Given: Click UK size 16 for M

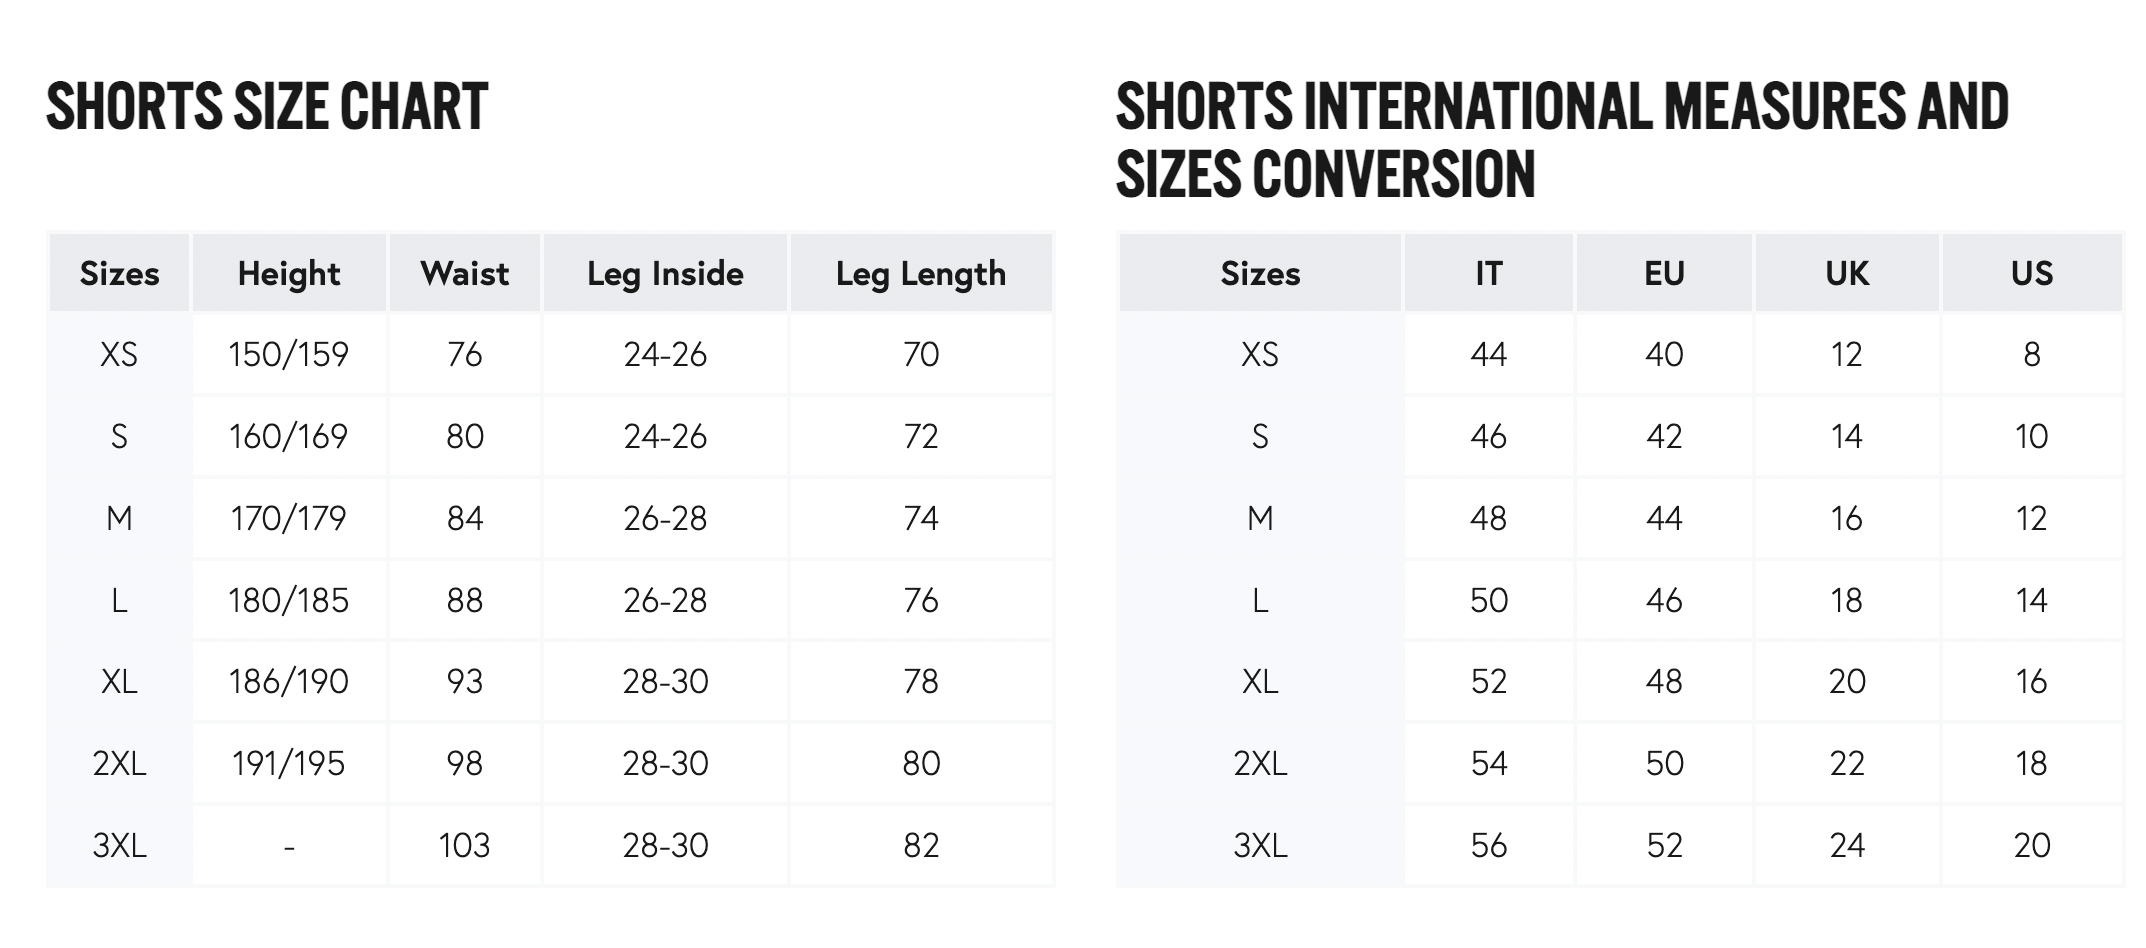Looking at the screenshot, I should (1847, 518).
